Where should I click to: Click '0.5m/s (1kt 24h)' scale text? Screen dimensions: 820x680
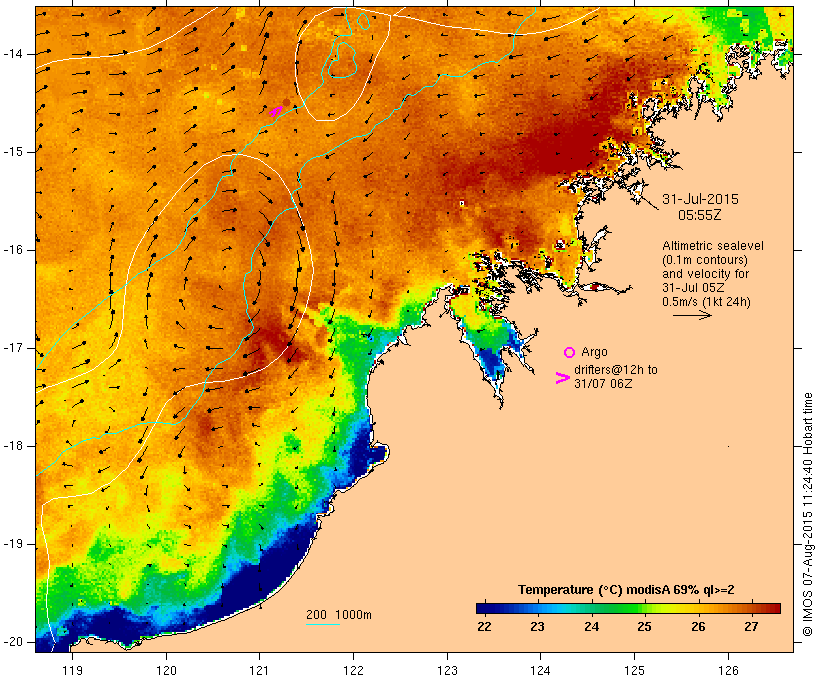(706, 302)
